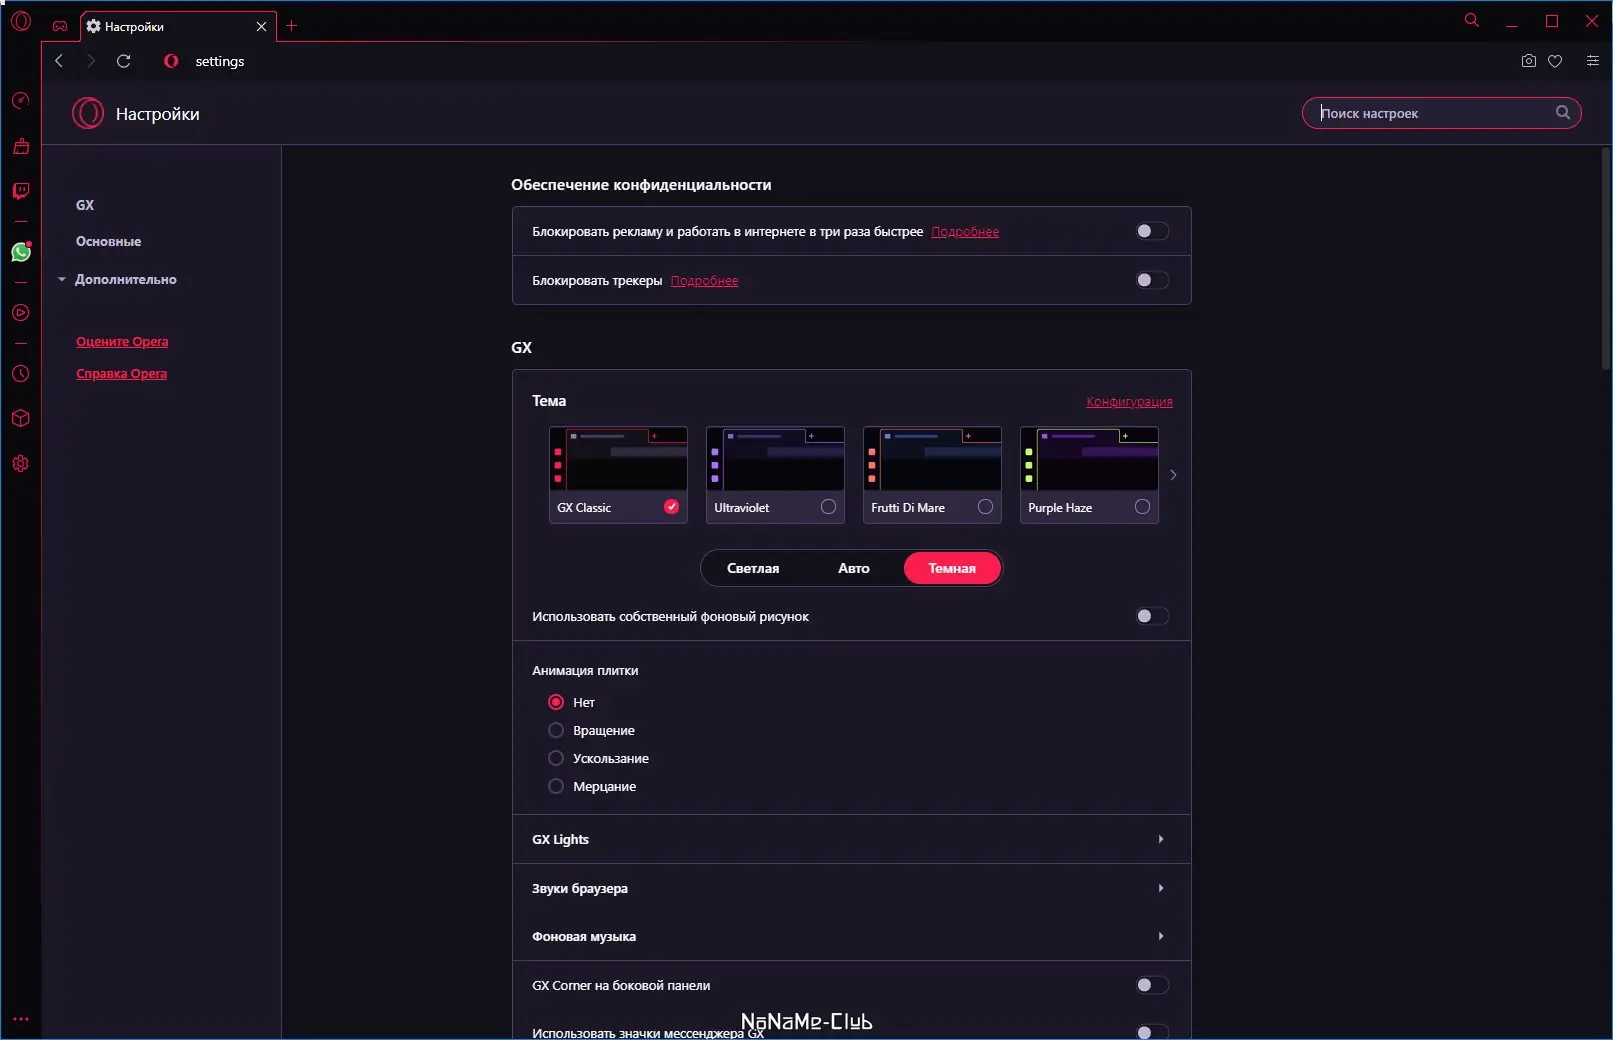This screenshot has width=1613, height=1040.
Task: Open Twitch from the sidebar
Action: 20,191
